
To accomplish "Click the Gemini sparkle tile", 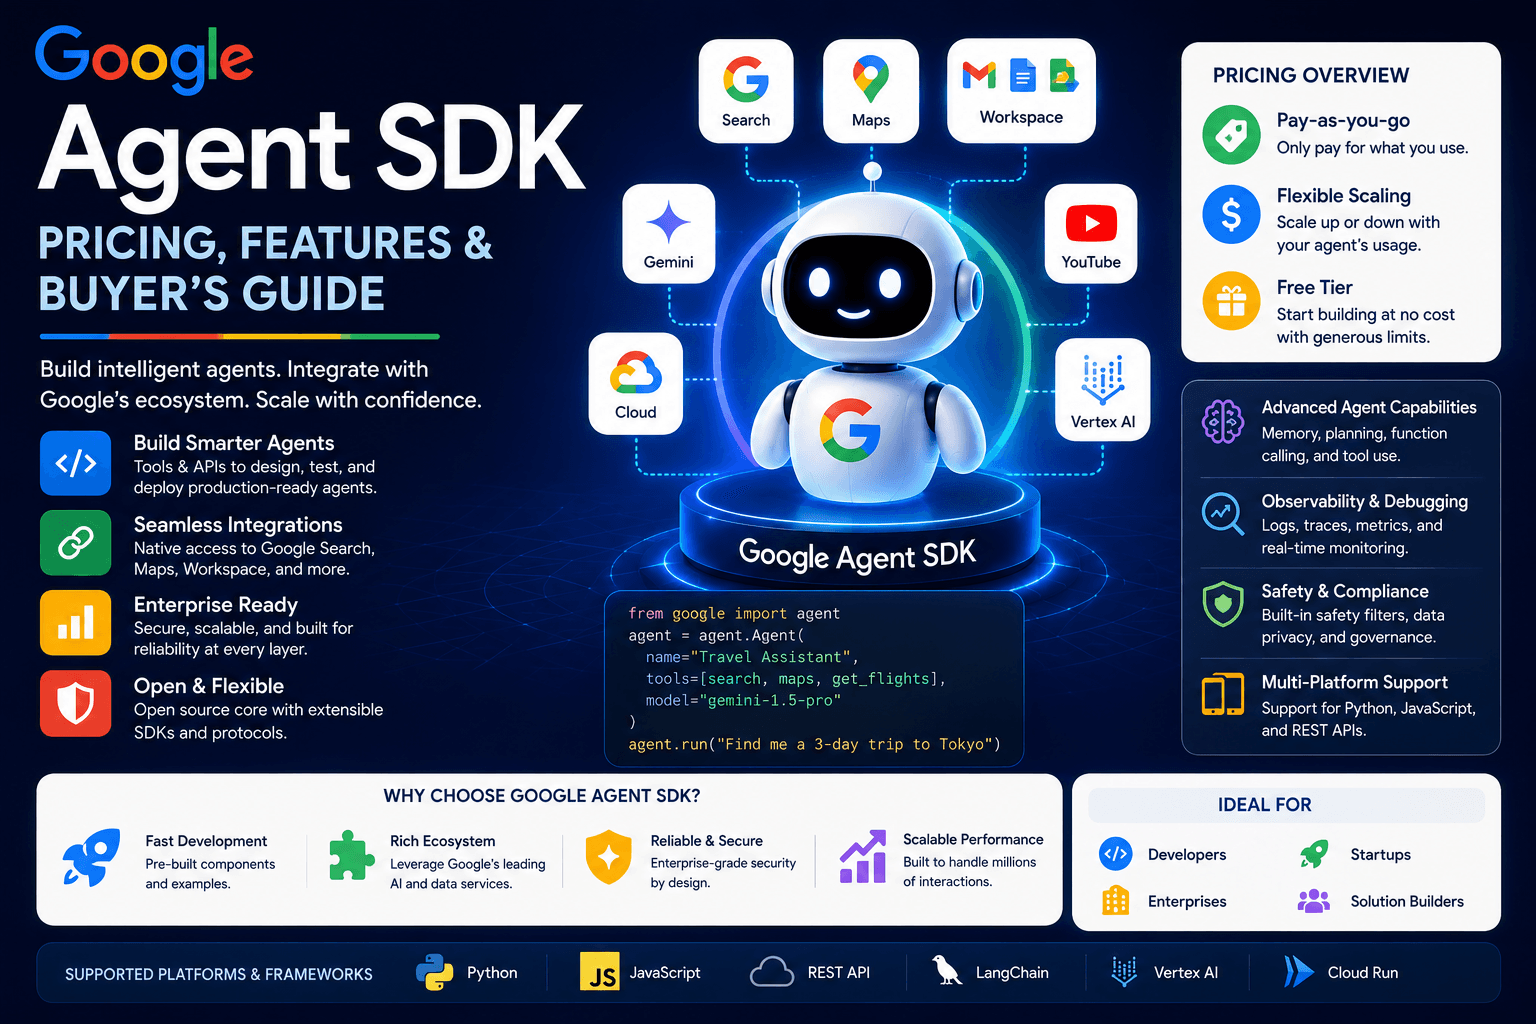I will click(668, 233).
